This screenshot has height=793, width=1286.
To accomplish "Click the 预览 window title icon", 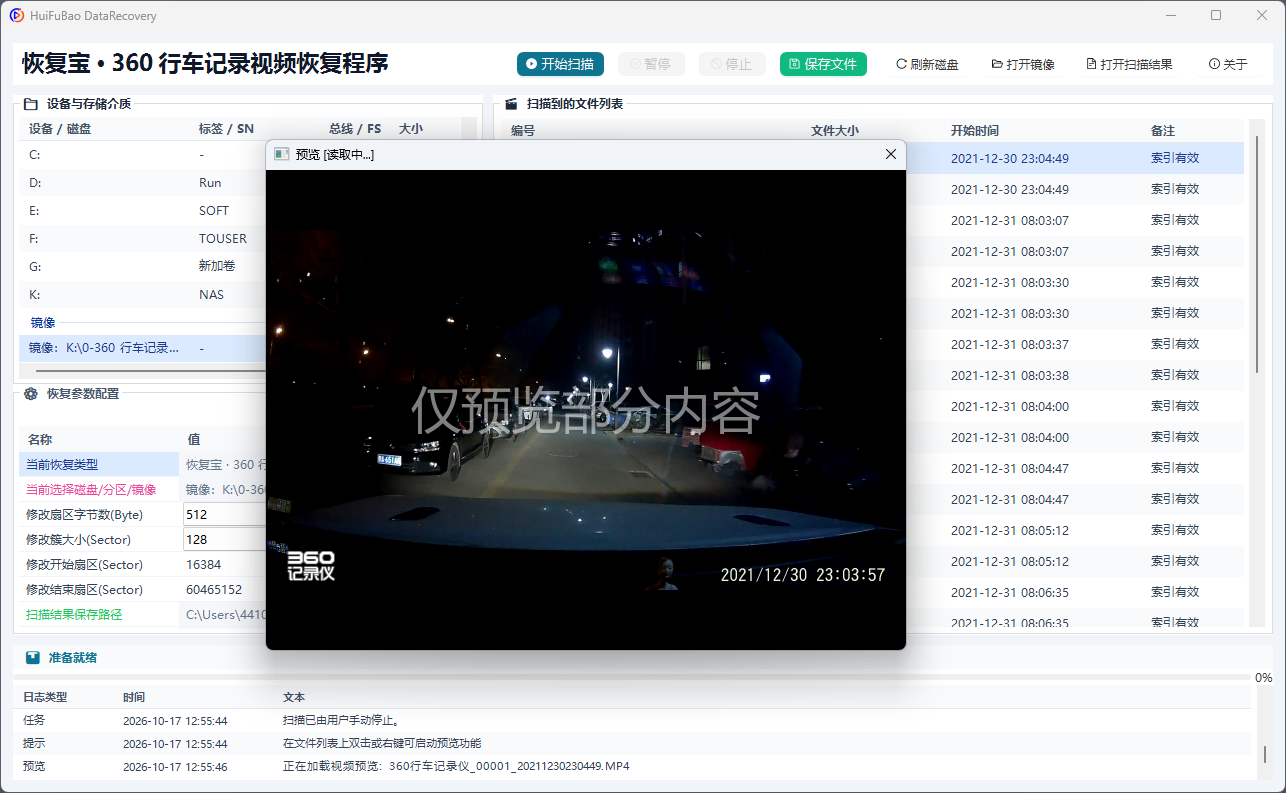I will point(282,155).
